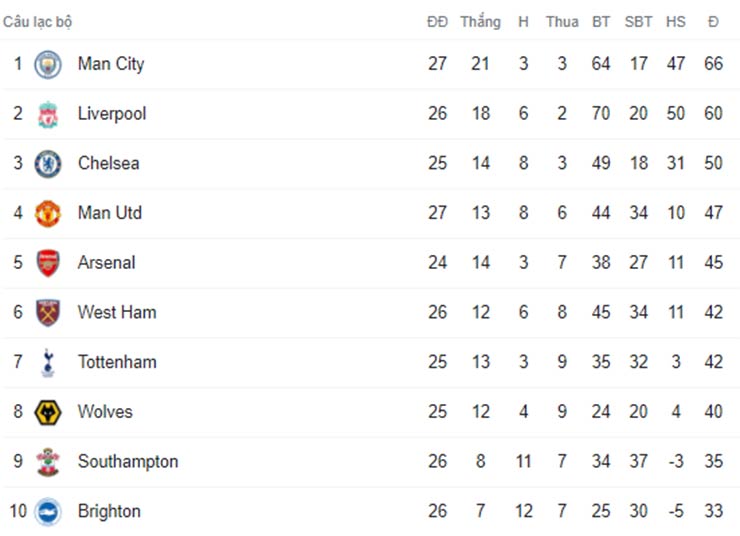Click the Brighton club crest
Viewport: 740px width, 536px height.
47,512
